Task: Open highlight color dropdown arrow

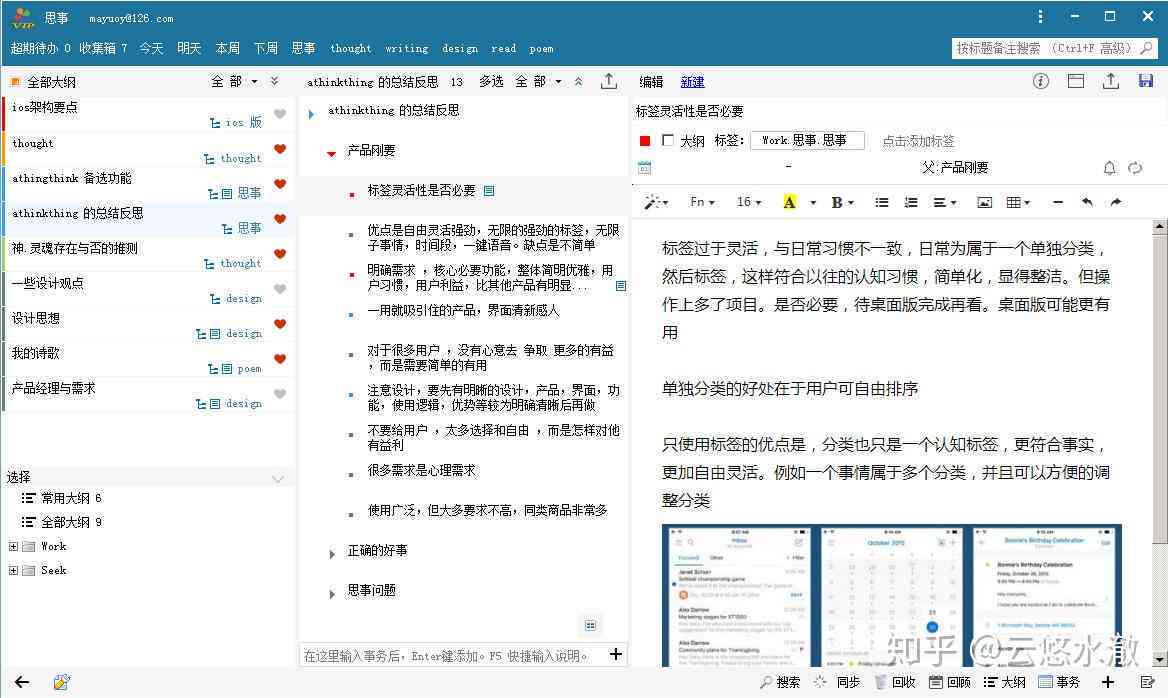Action: coord(813,203)
